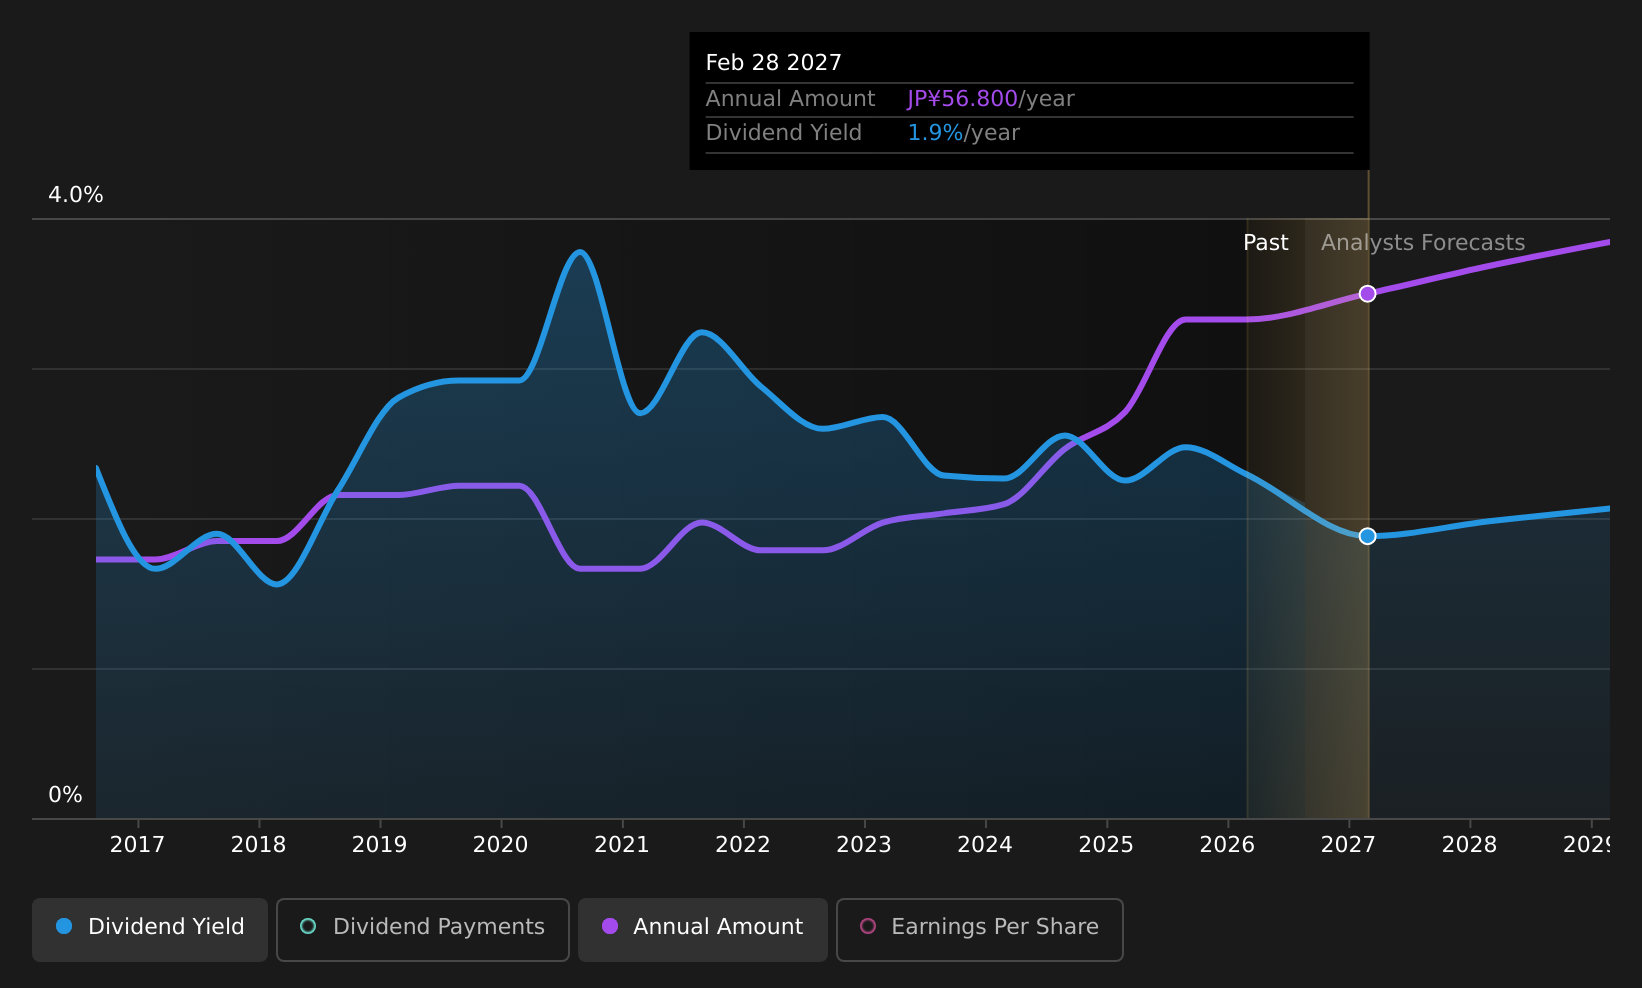Click the 2027 x-axis label
This screenshot has width=1642, height=988.
point(1348,845)
